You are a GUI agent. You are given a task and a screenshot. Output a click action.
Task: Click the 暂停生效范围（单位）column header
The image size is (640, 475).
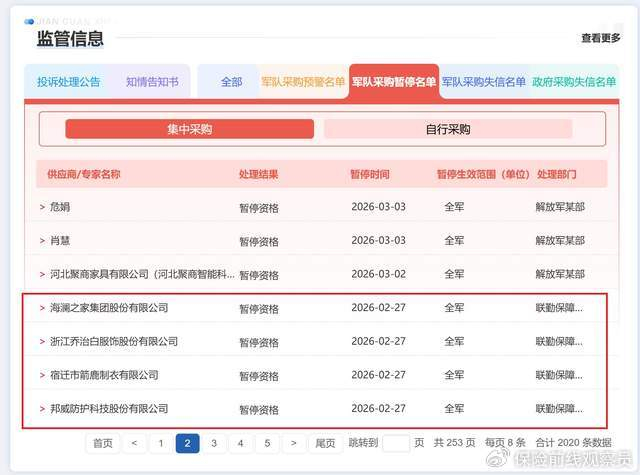click(483, 174)
